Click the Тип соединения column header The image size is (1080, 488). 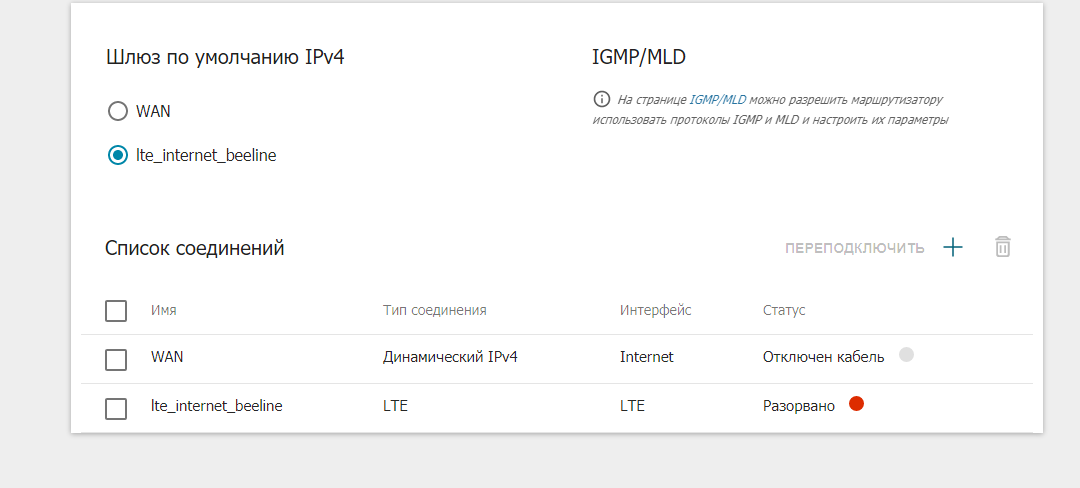[x=434, y=310]
